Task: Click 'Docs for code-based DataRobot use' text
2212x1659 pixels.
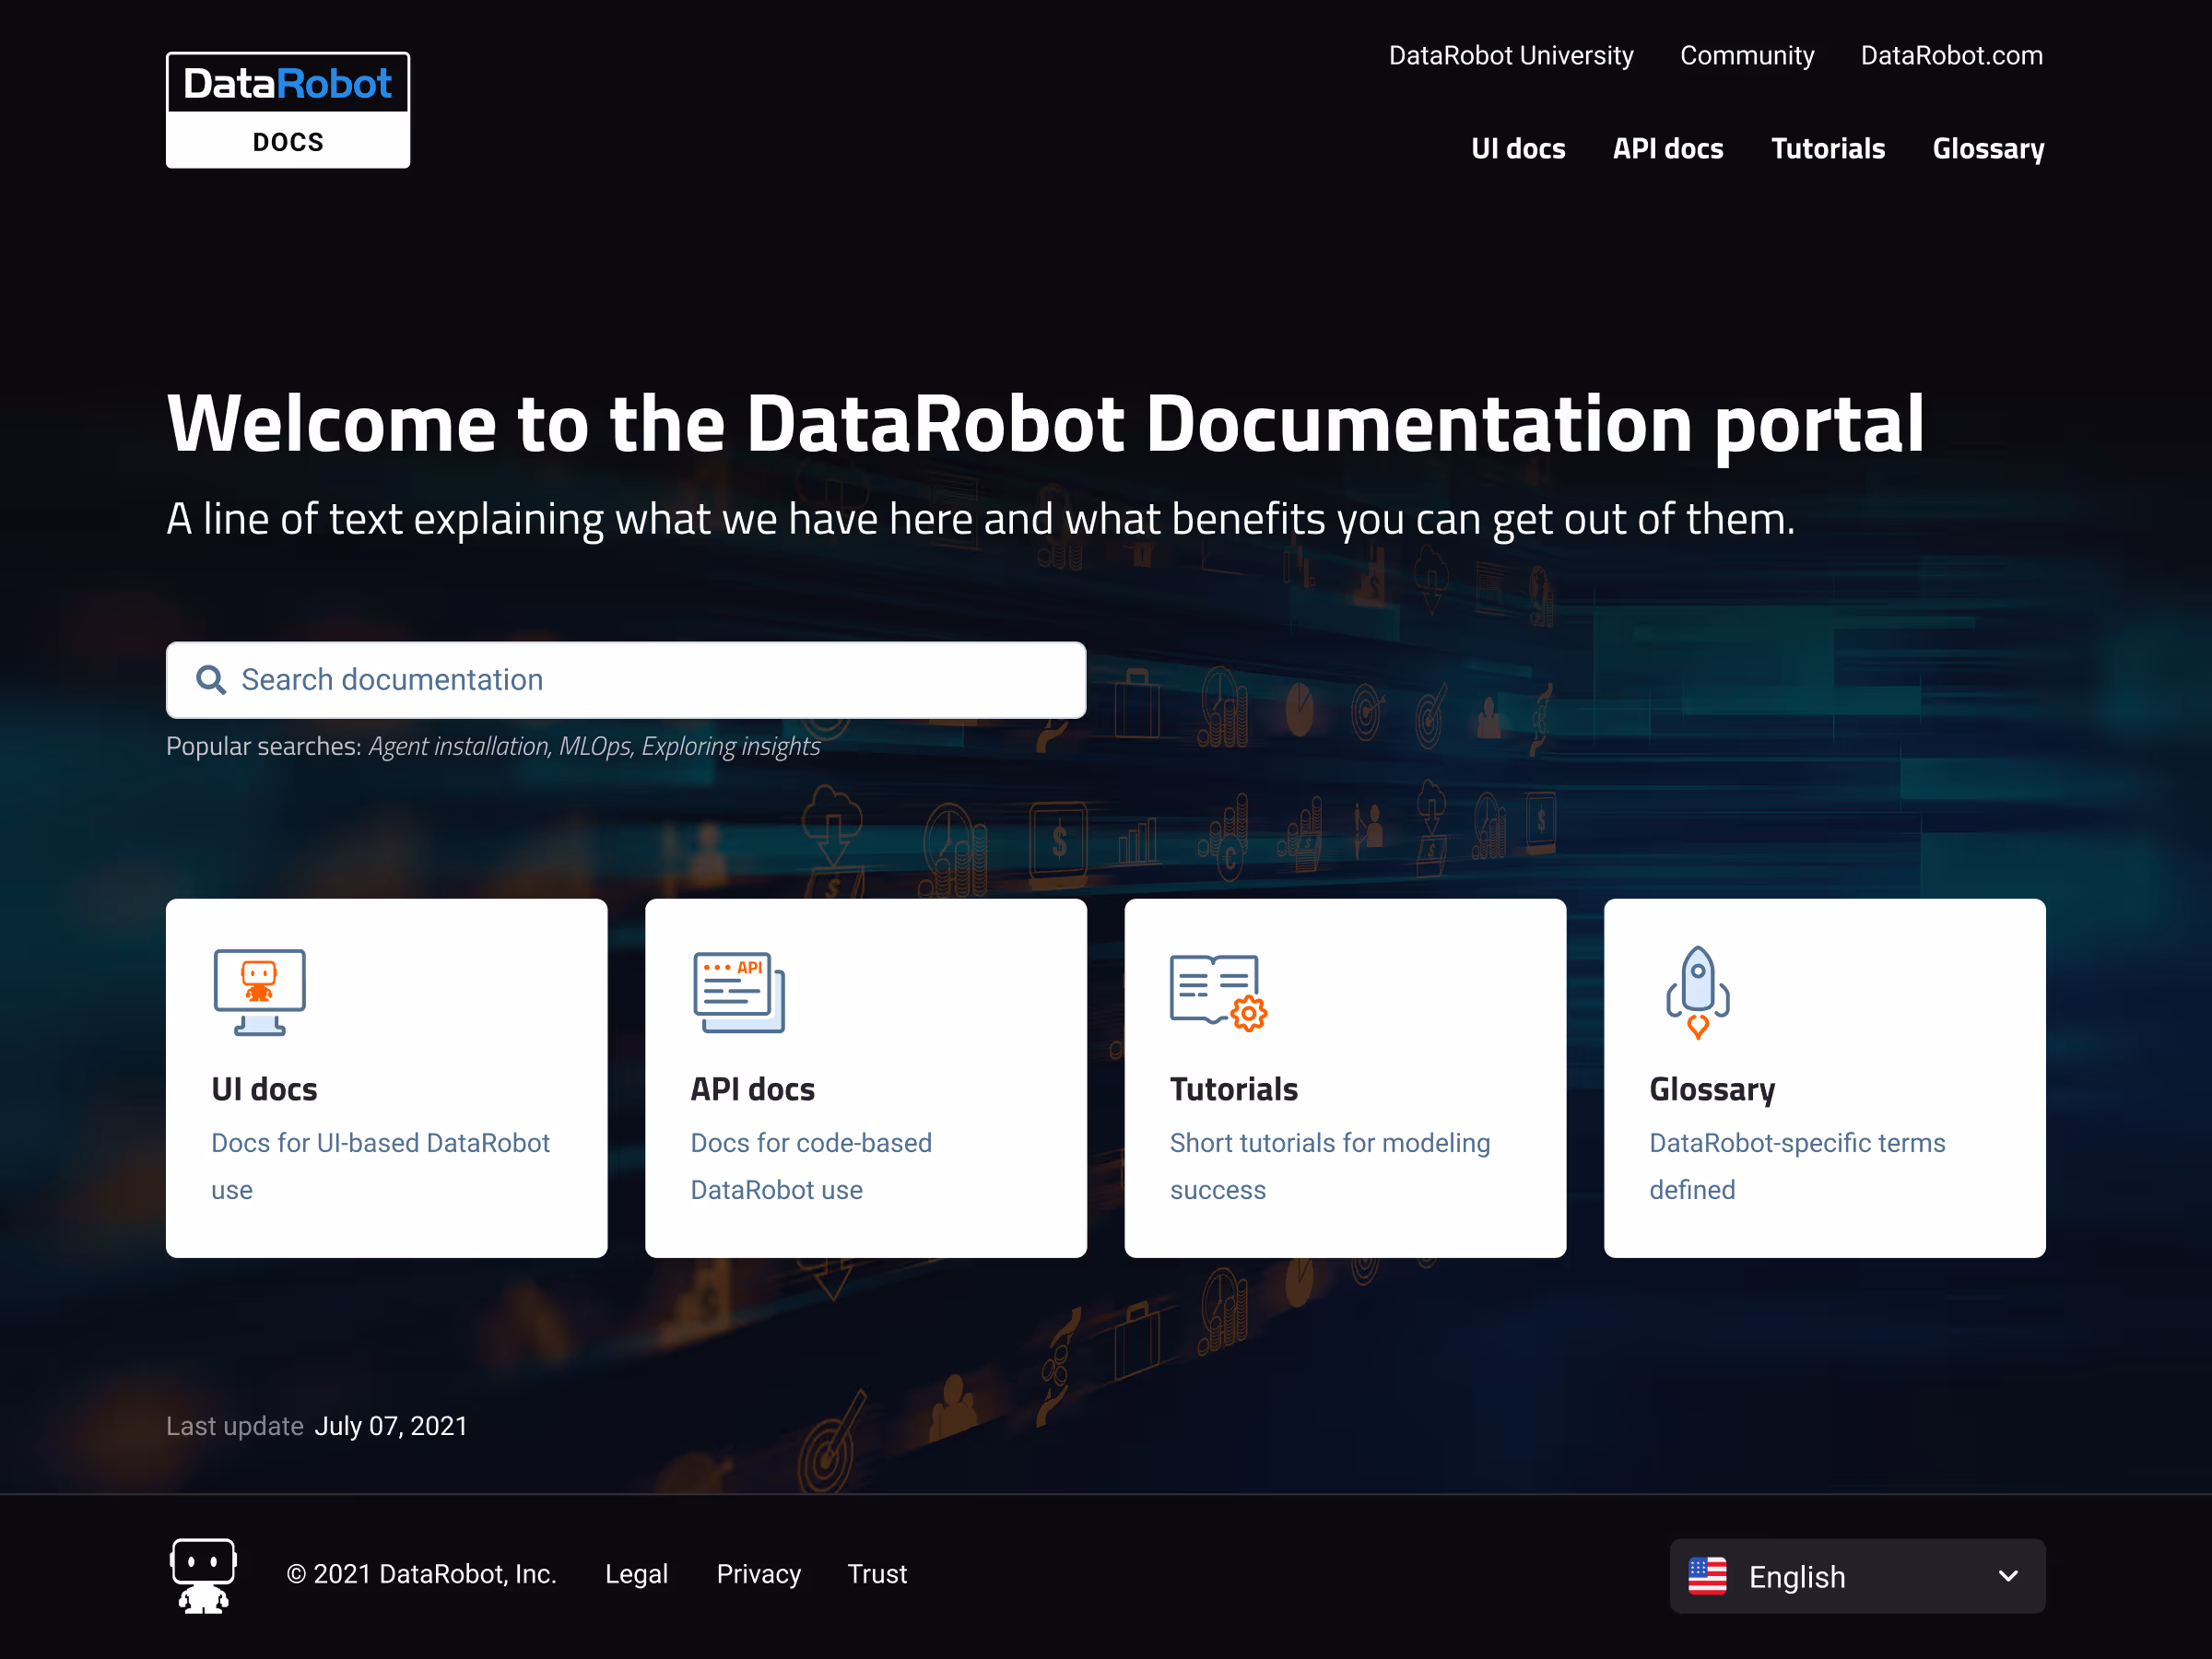Action: coord(811,1166)
